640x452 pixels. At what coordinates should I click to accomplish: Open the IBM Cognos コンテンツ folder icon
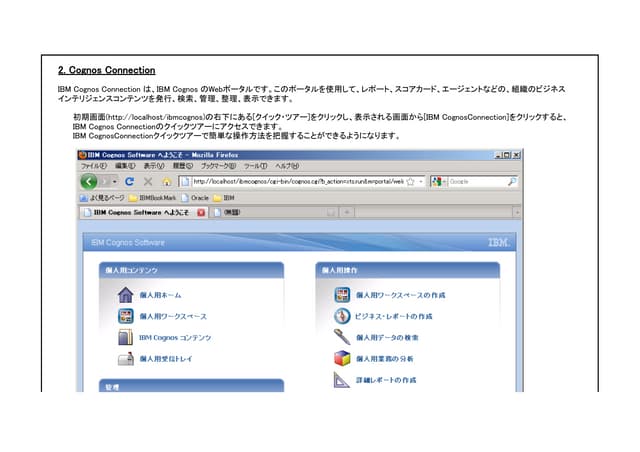click(126, 338)
